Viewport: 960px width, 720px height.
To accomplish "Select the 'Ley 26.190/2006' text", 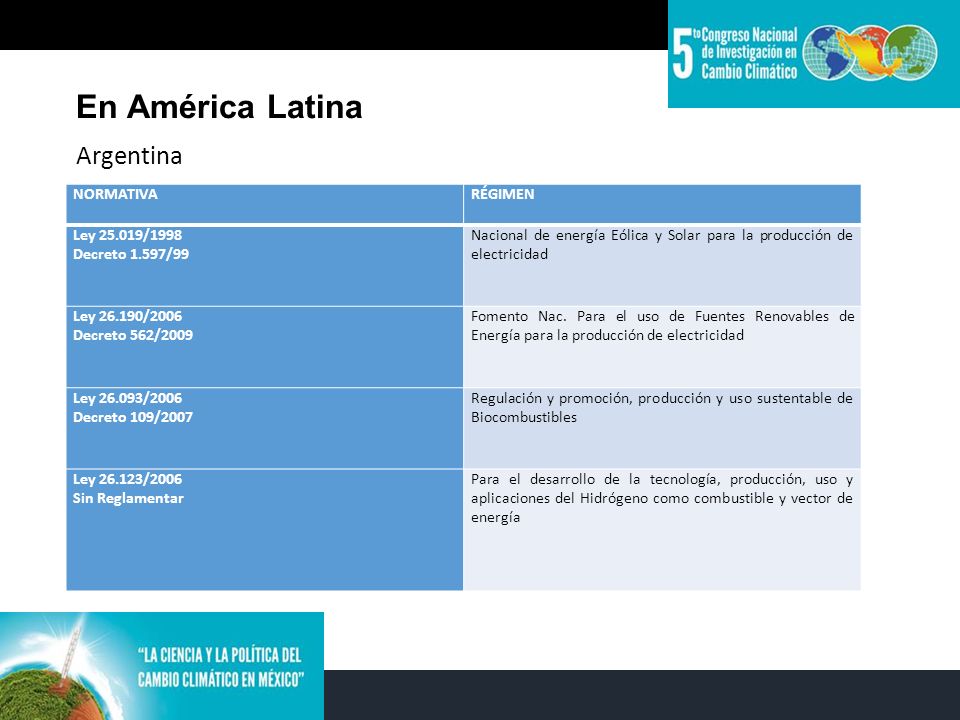I will click(127, 317).
